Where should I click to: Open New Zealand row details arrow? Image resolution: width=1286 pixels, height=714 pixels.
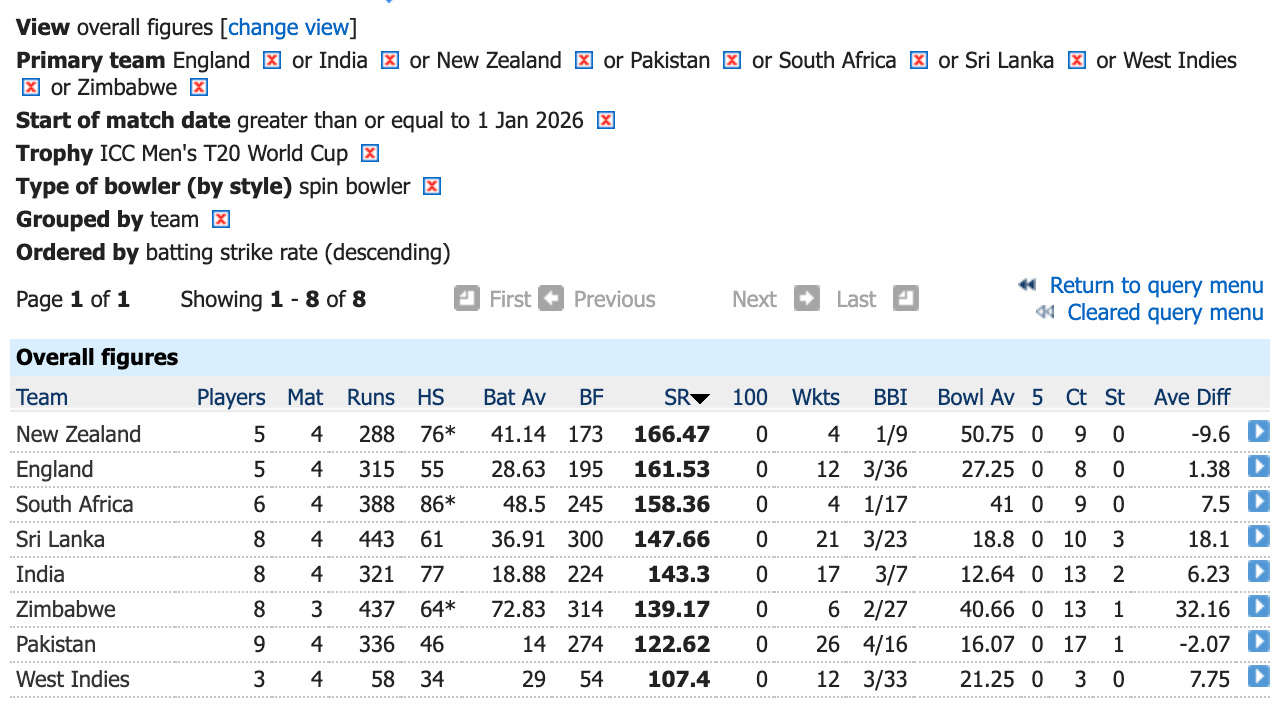click(x=1258, y=432)
